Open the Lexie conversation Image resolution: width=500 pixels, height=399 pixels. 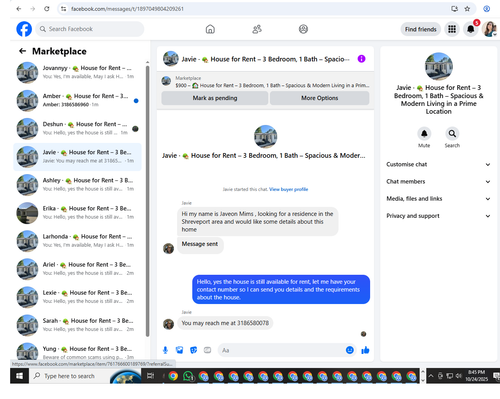[77, 297]
